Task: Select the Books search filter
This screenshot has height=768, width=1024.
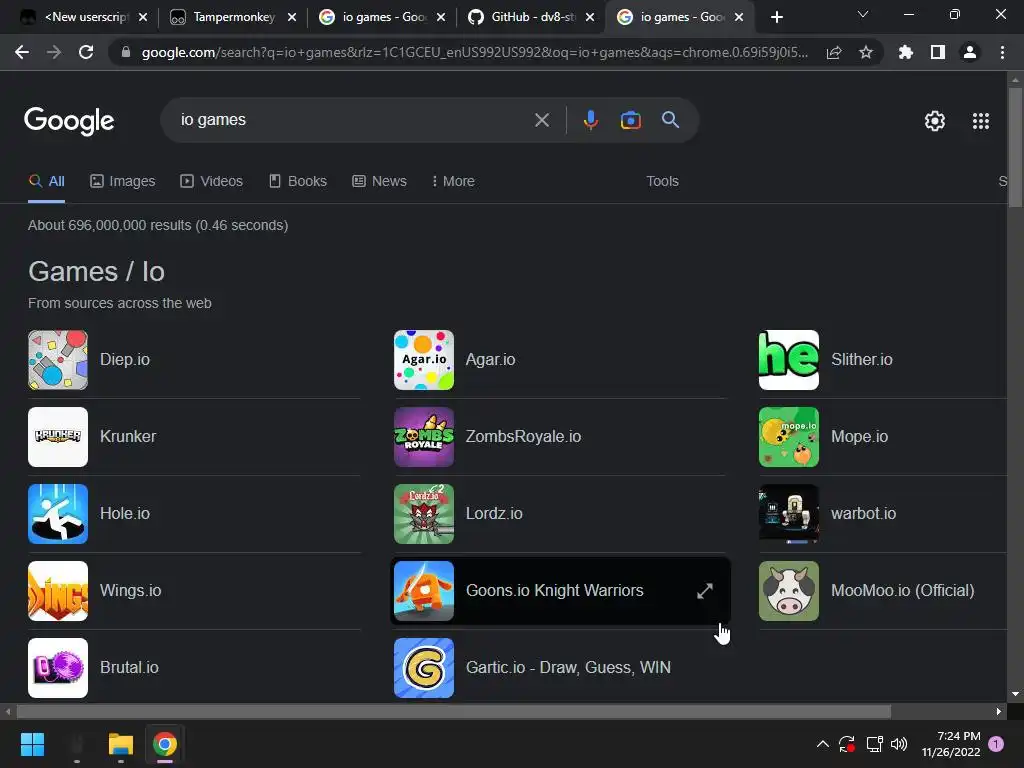Action: pyautogui.click(x=298, y=182)
